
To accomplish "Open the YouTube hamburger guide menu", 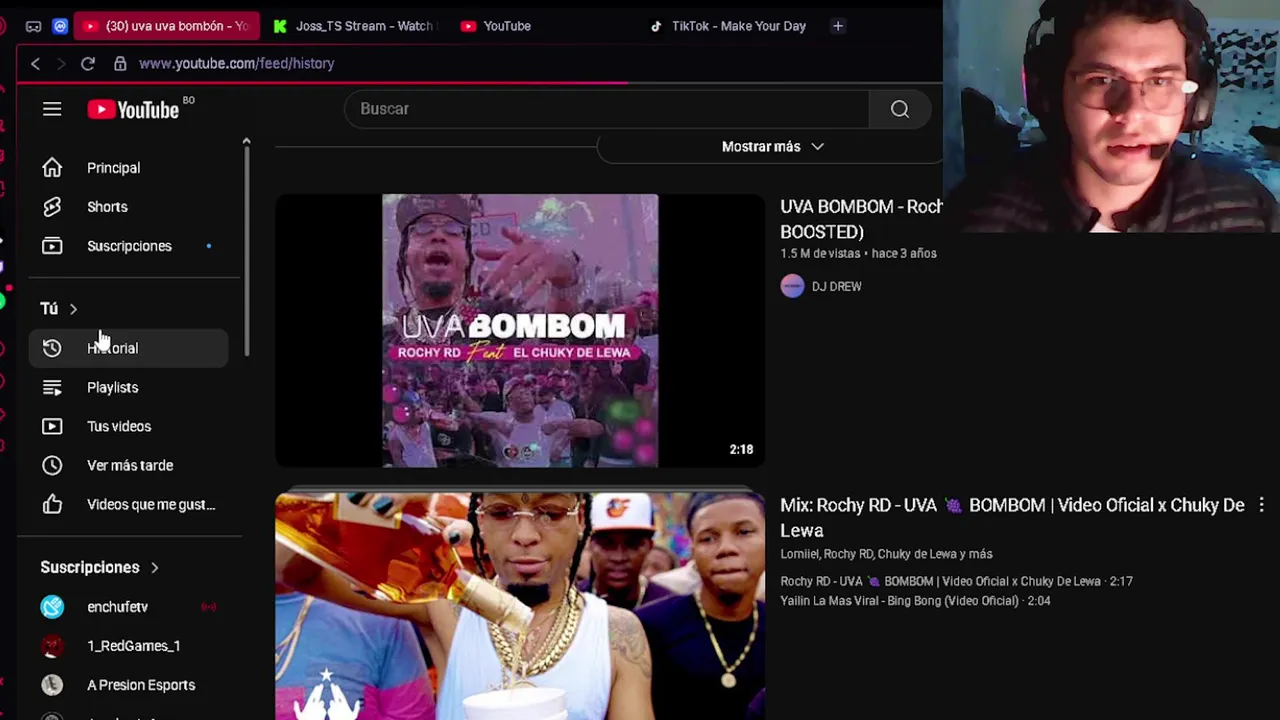I will pyautogui.click(x=52, y=109).
